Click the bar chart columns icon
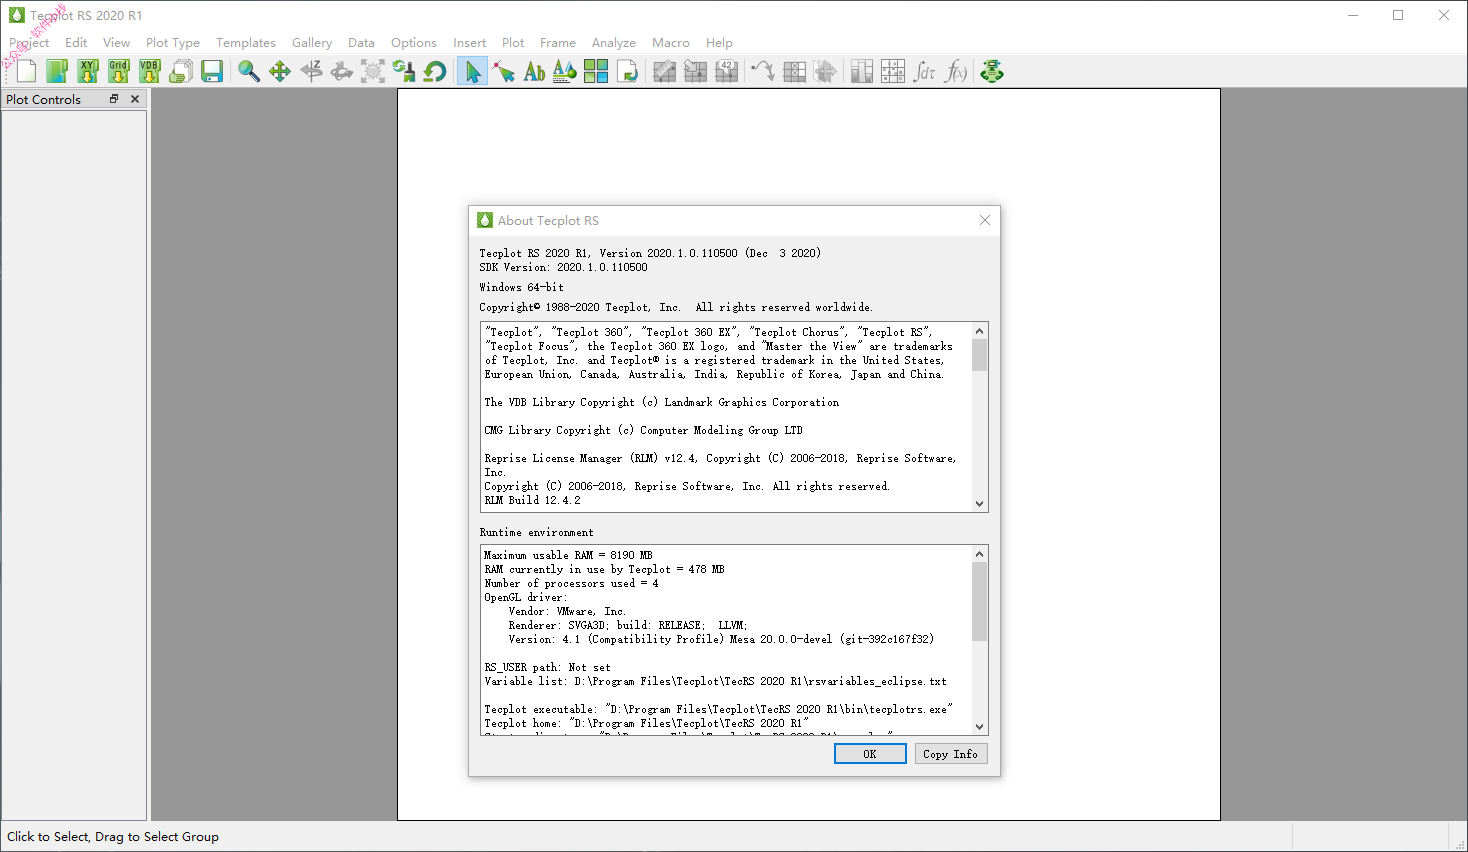 pos(862,71)
